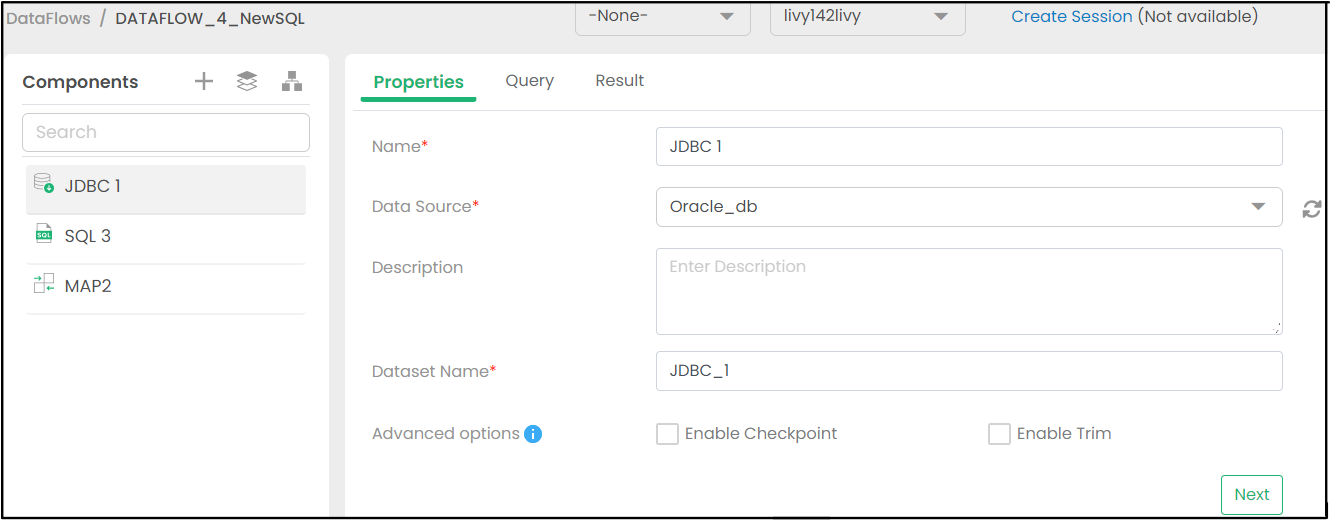Click the DataFlows breadcrumb link

(x=48, y=18)
